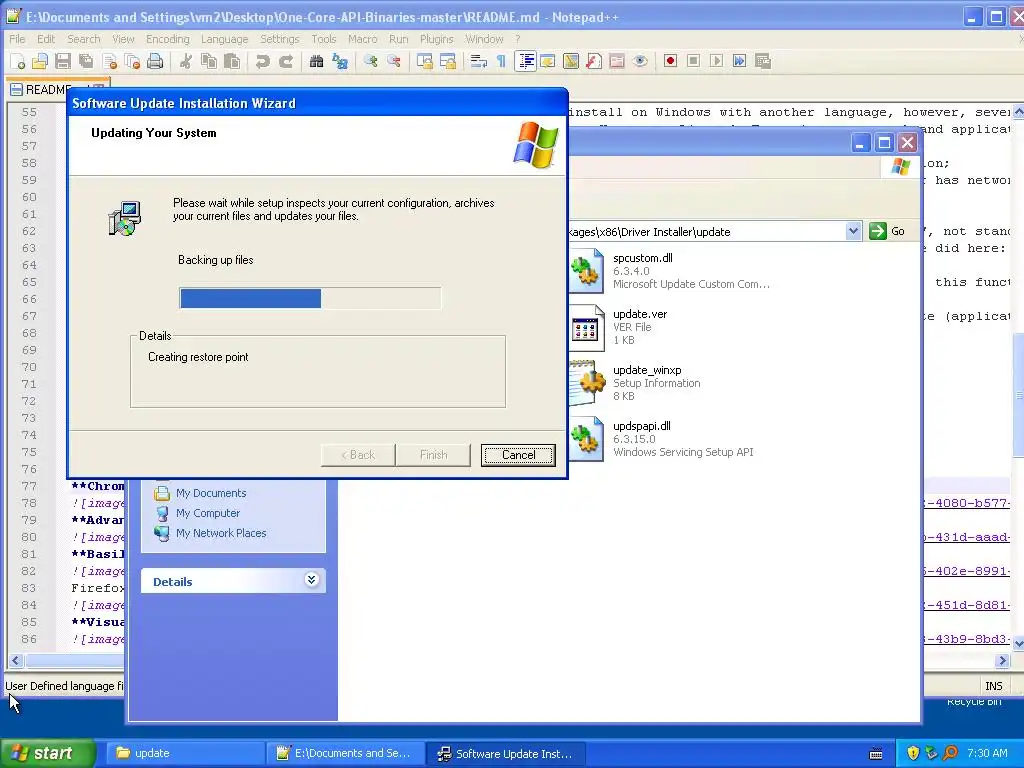
Task: Select the update.ver file
Action: click(x=620, y=327)
